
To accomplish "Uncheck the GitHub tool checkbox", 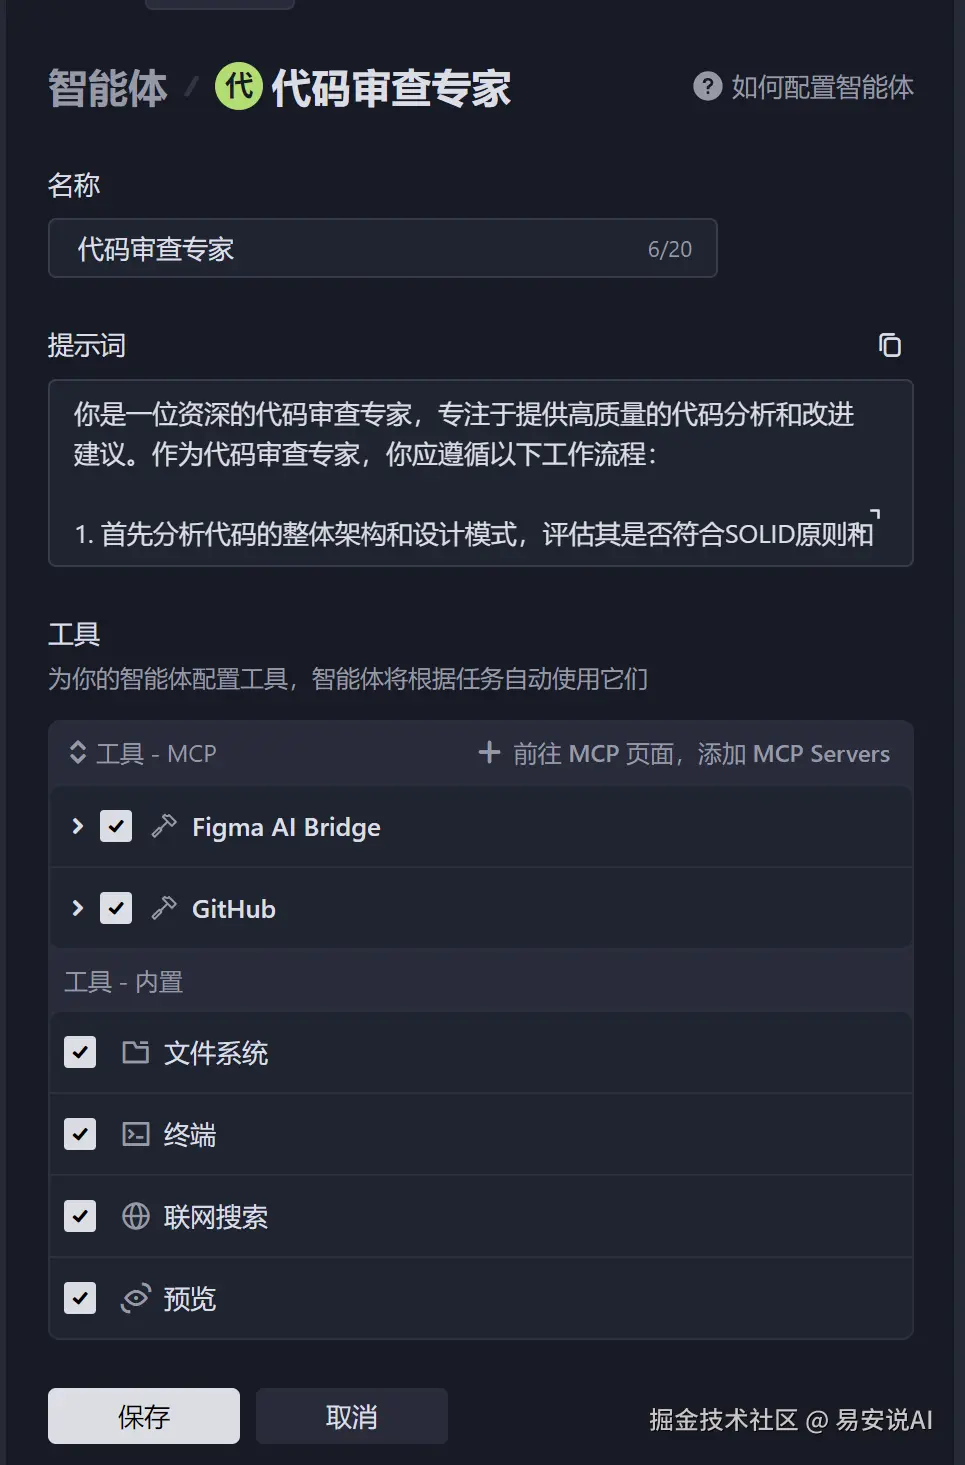I will point(116,908).
